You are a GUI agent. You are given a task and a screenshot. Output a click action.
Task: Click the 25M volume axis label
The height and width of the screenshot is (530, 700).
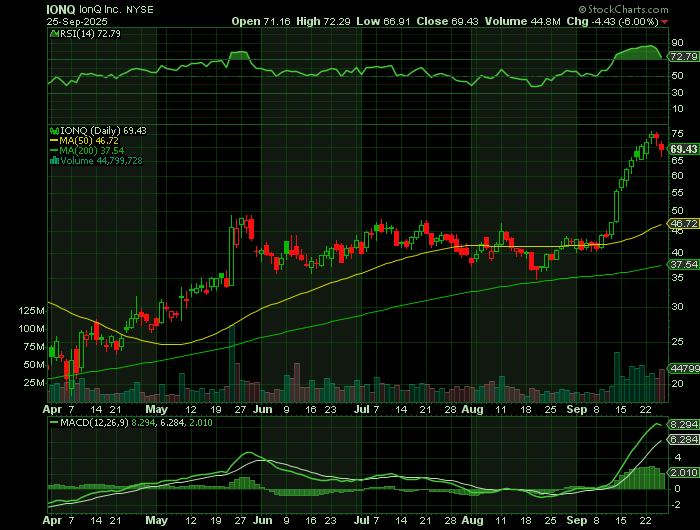34,383
